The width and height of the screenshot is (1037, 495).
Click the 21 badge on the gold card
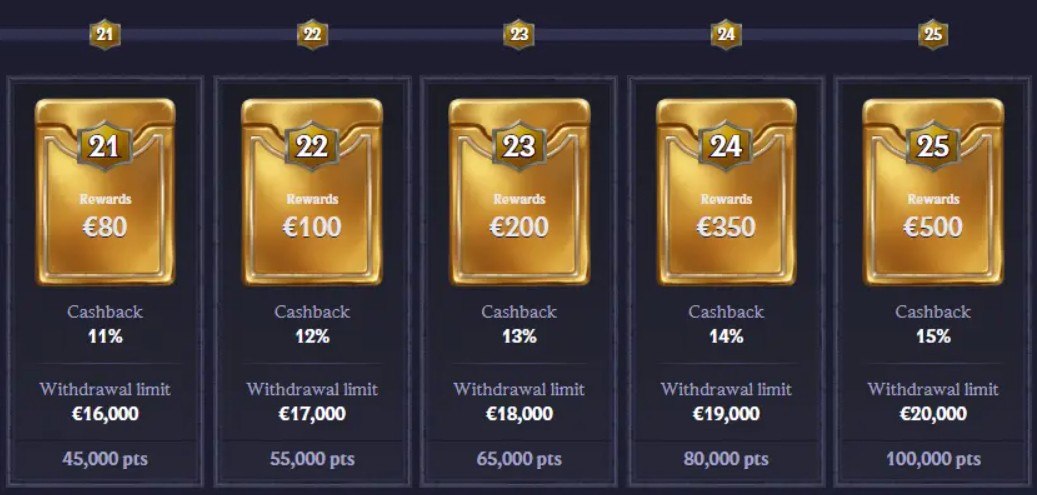coord(105,146)
